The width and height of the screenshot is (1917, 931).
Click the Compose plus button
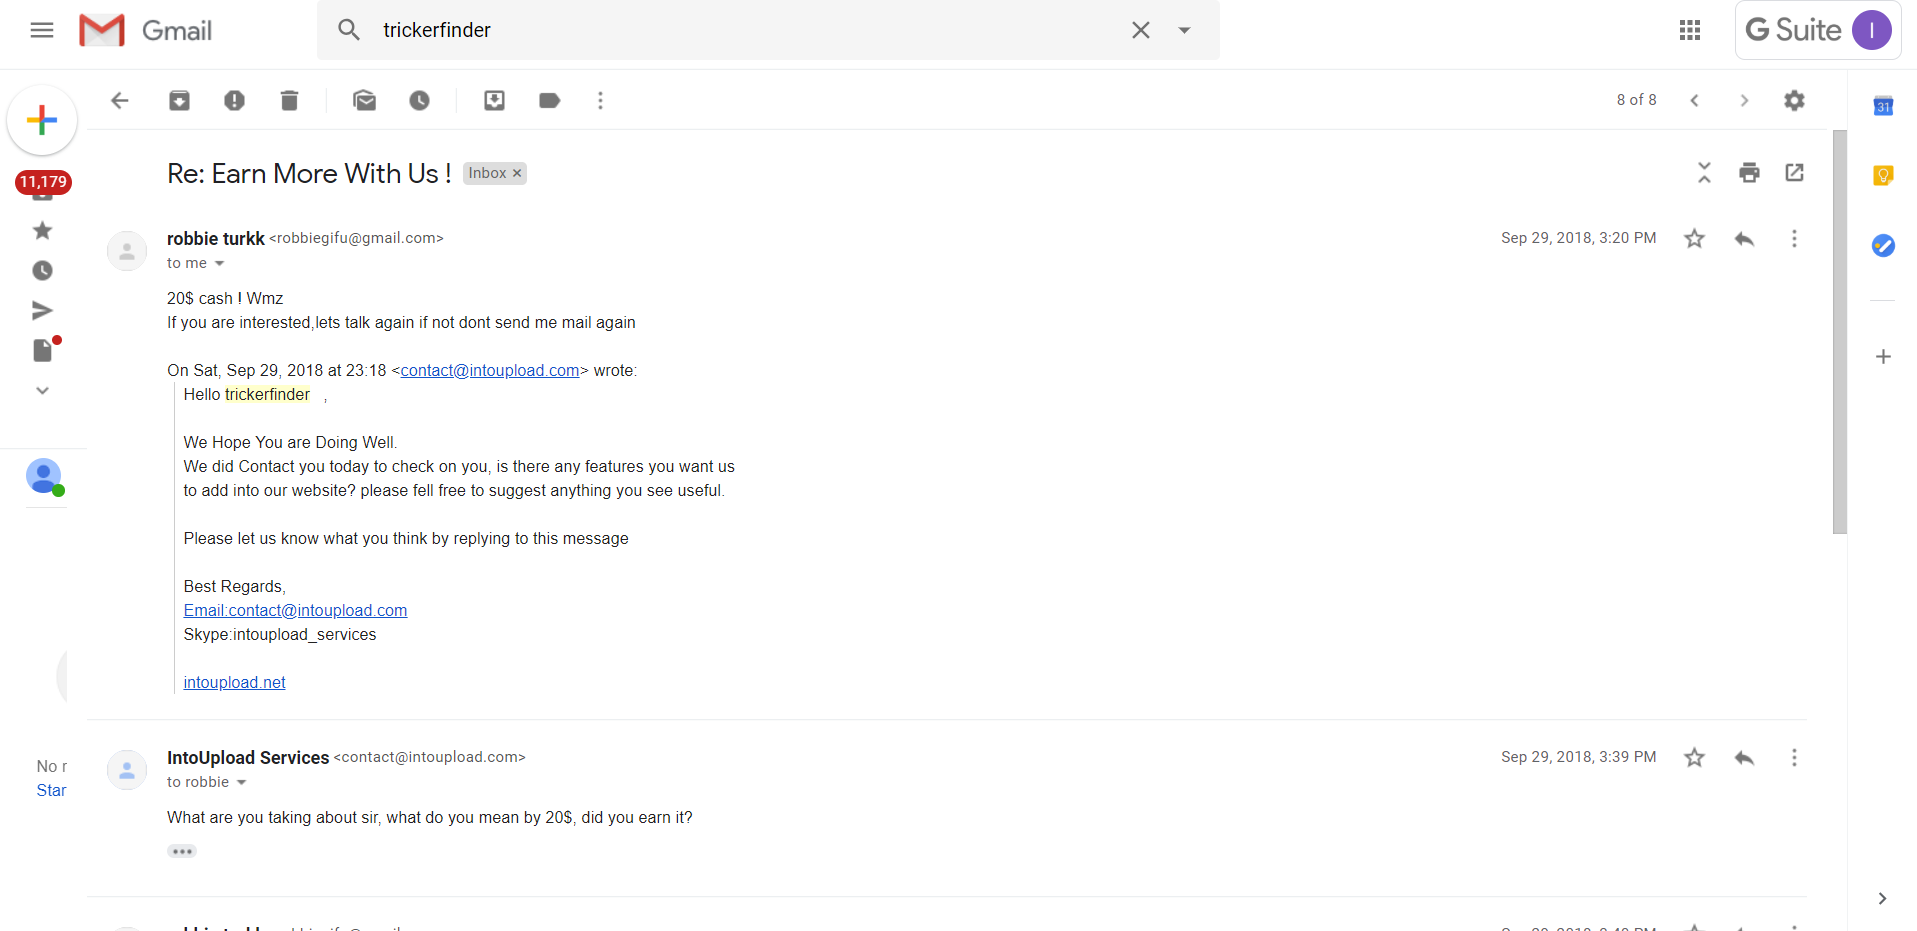pyautogui.click(x=42, y=120)
